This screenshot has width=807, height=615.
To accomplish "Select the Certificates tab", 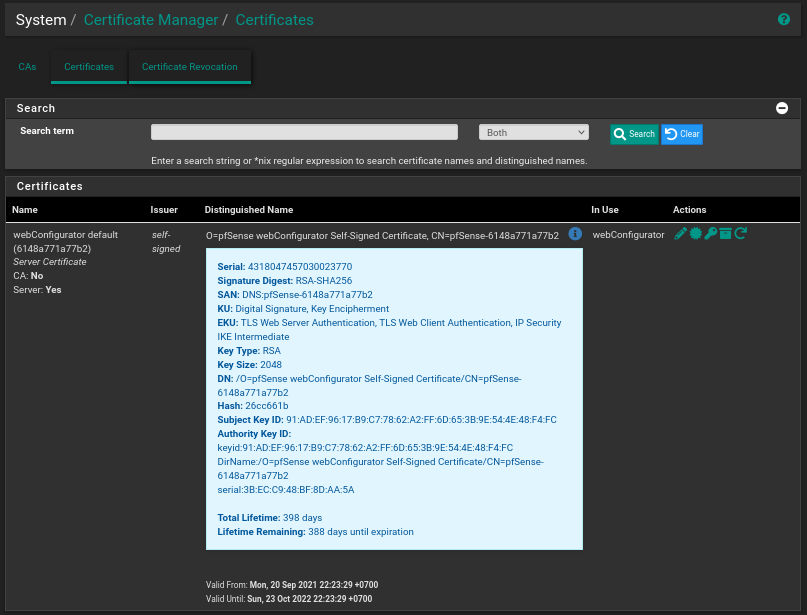I will [89, 67].
